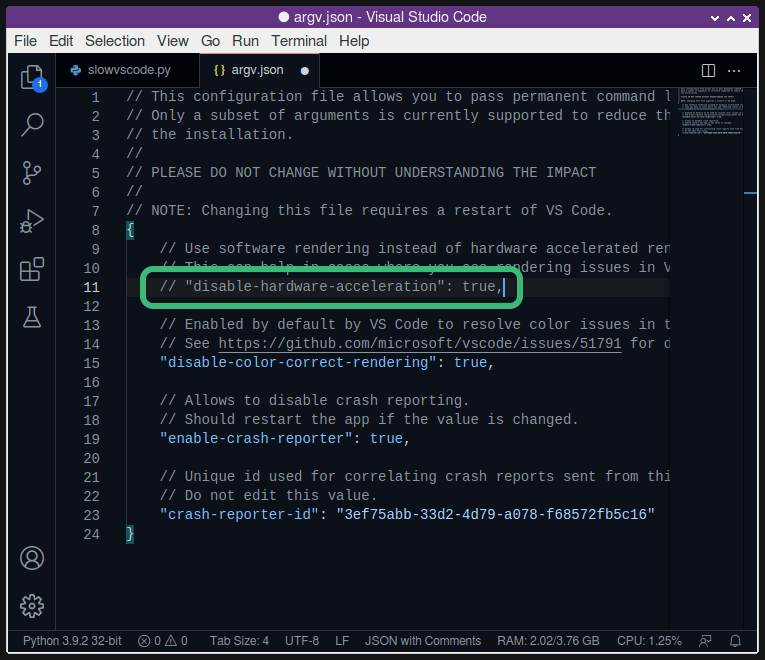Open the Selection menu
The width and height of the screenshot is (765, 660).
(115, 41)
